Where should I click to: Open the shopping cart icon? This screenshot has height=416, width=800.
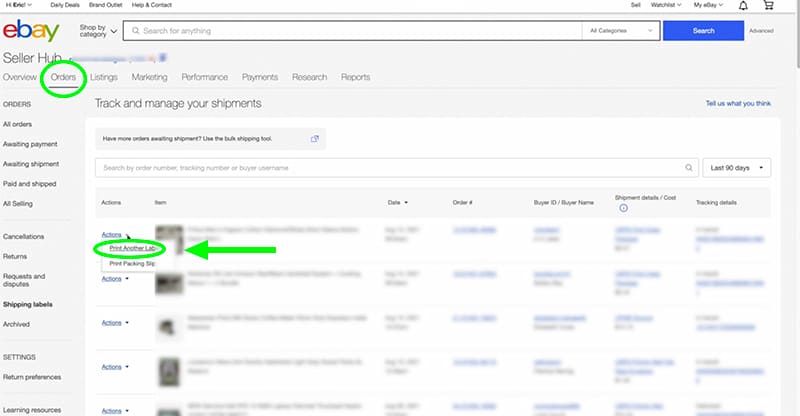click(x=768, y=5)
